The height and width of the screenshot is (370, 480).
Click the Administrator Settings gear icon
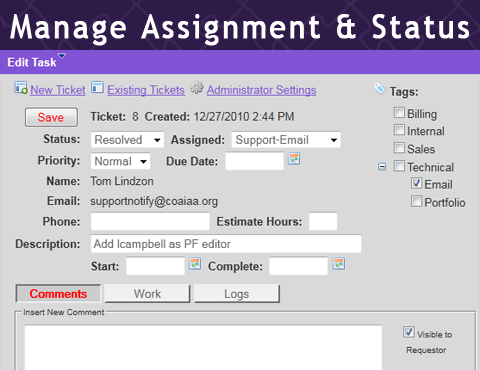pyautogui.click(x=197, y=88)
